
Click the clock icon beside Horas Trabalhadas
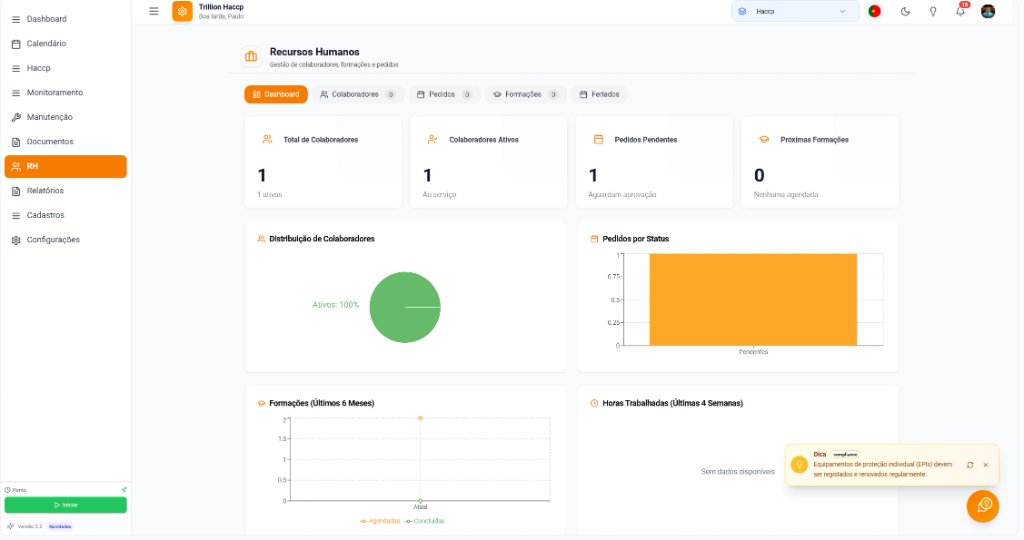click(x=594, y=404)
